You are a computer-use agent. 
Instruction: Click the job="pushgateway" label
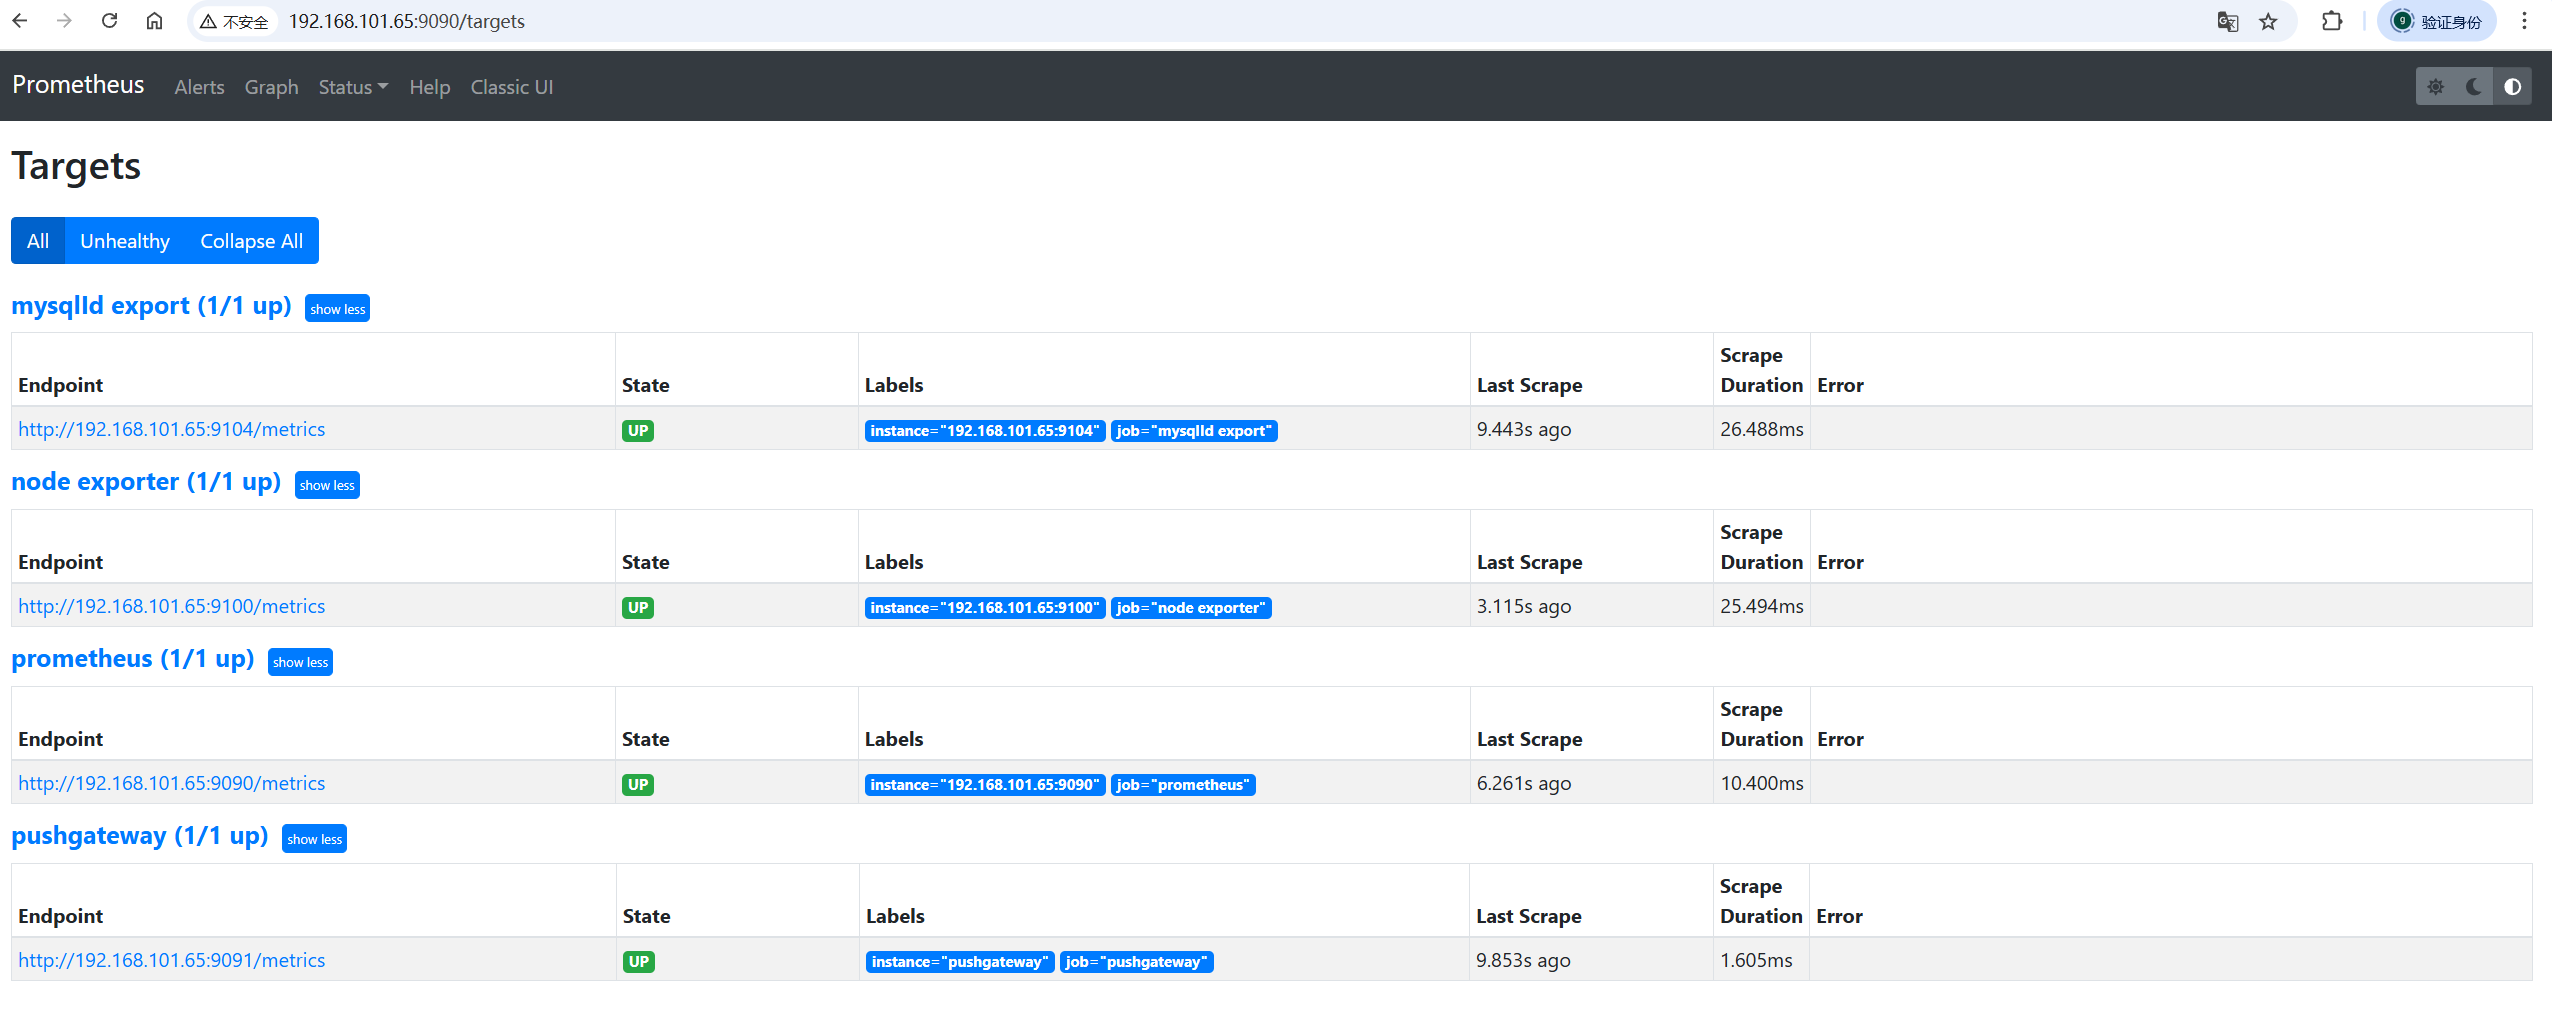coord(1137,962)
